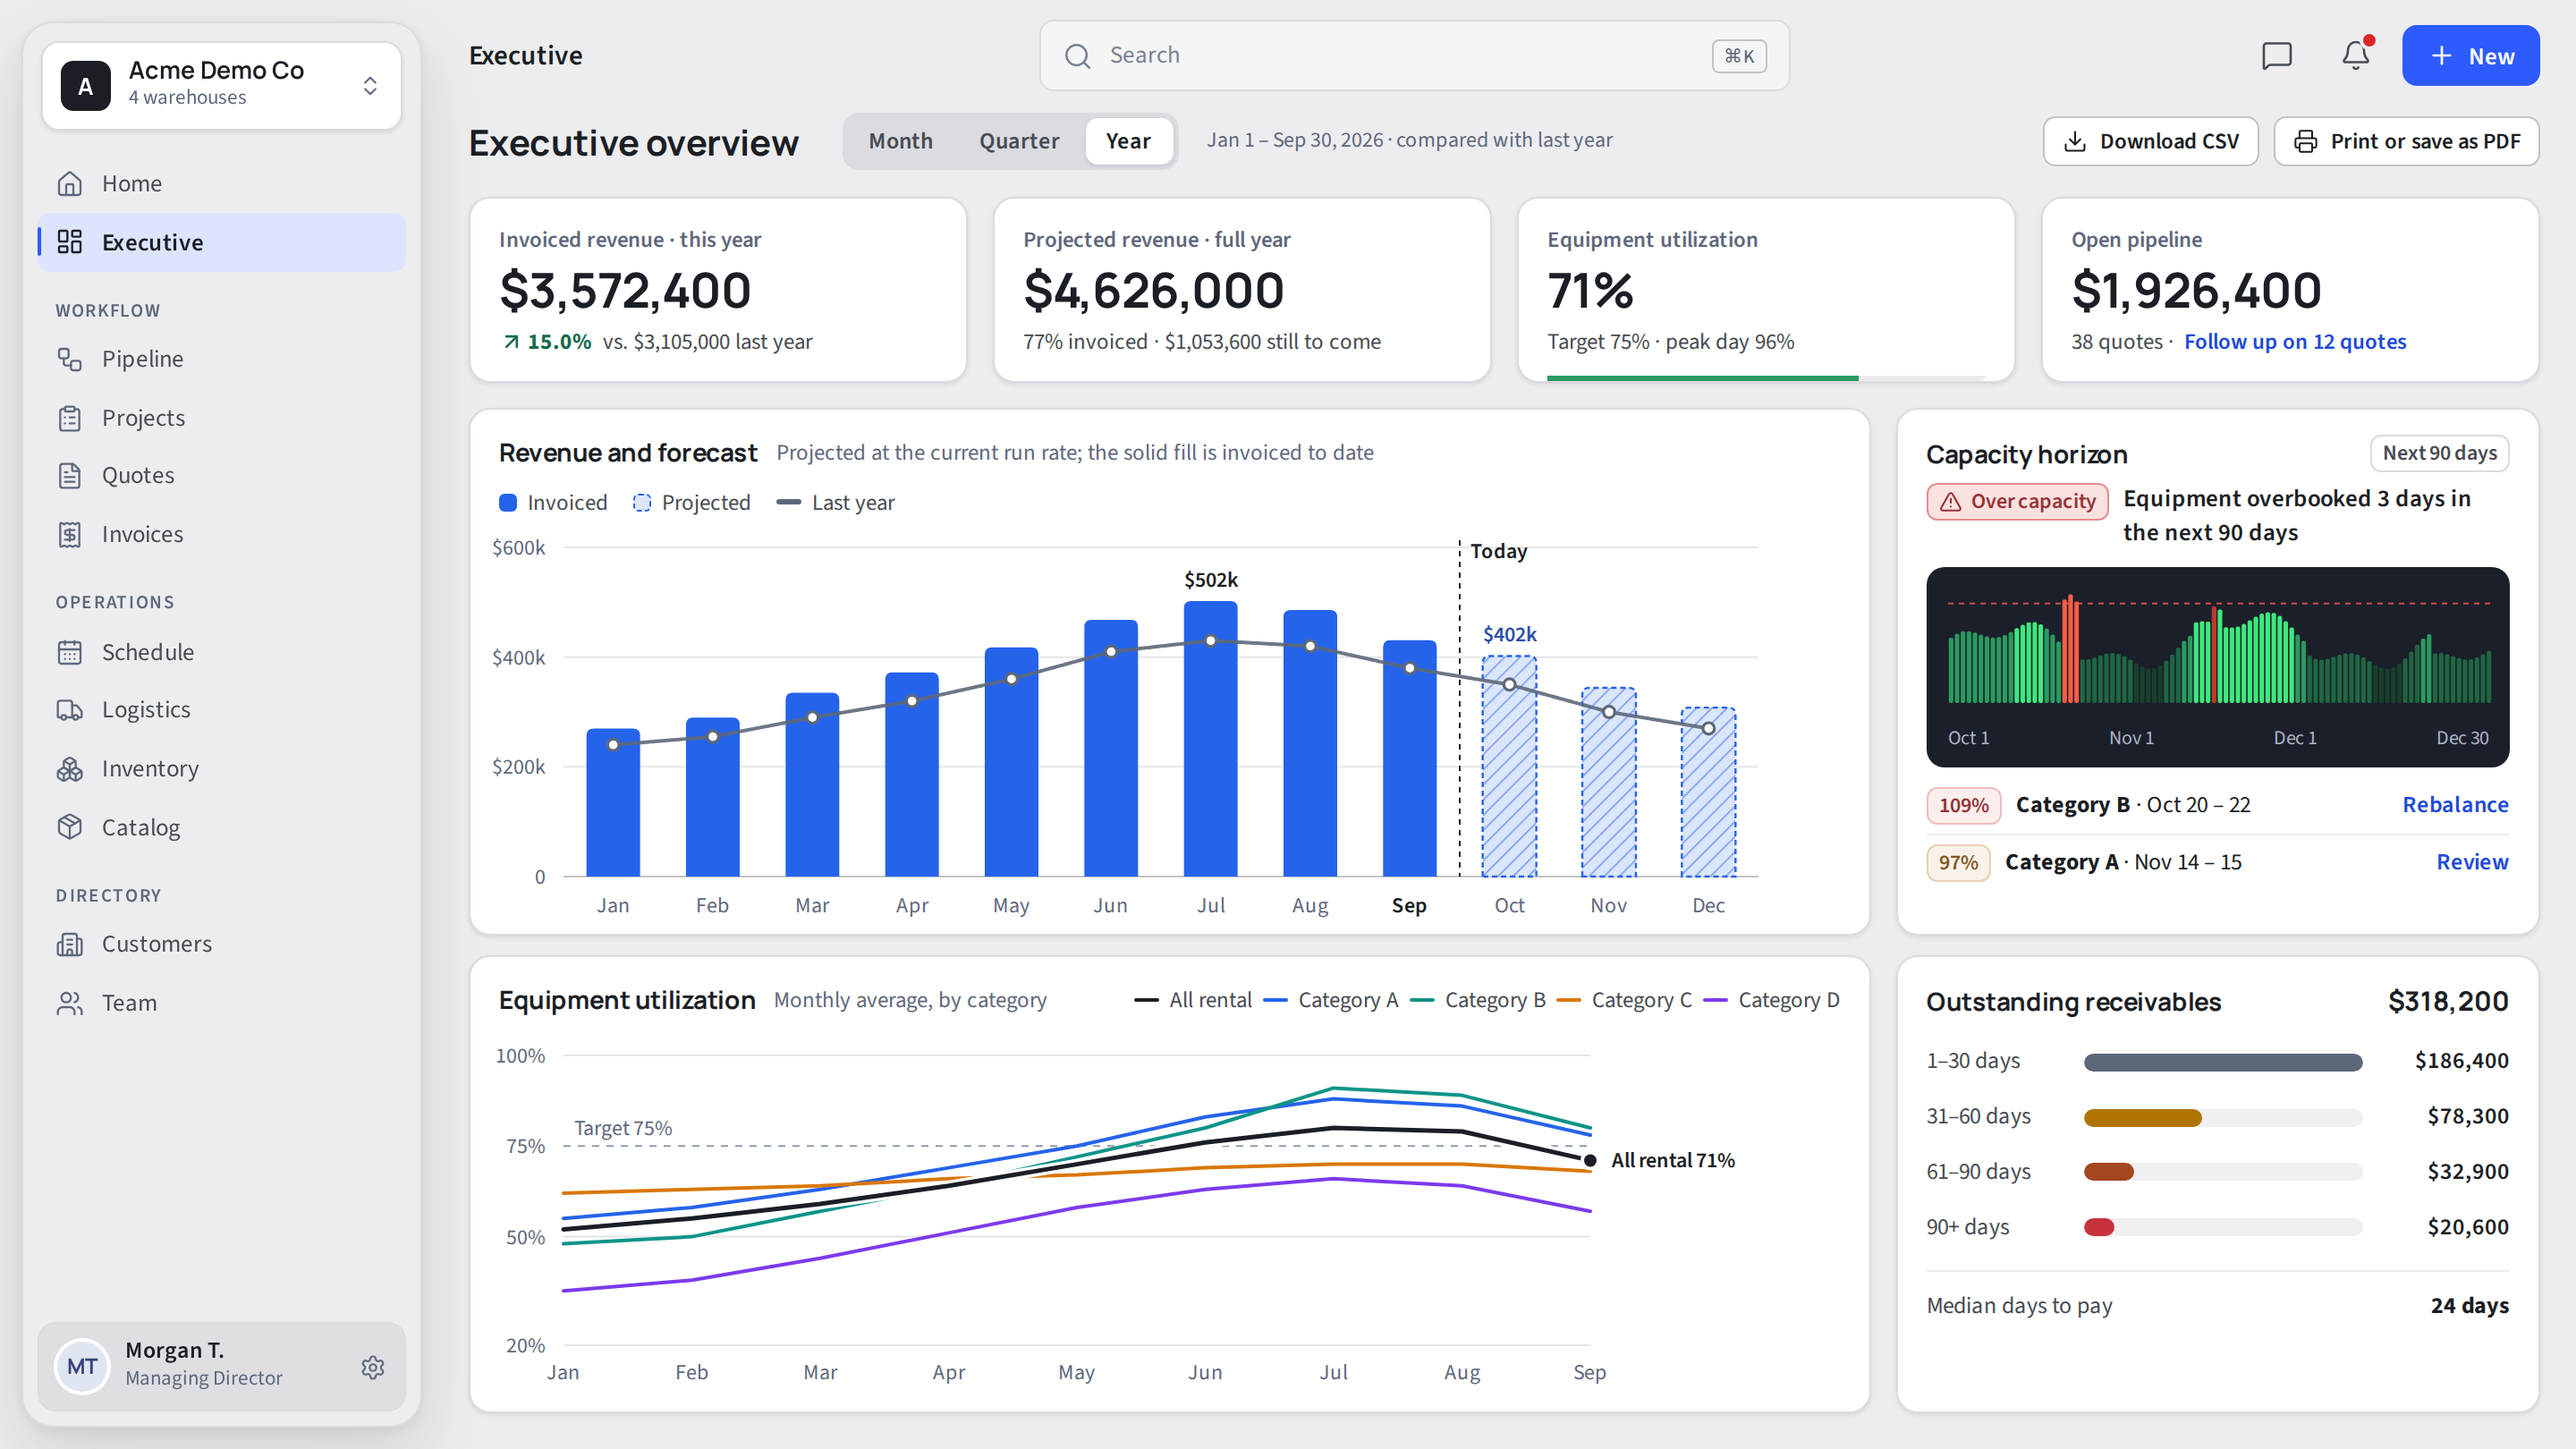Click the Search input field
Screen dimensions: 2576x1449
[x=1414, y=56]
